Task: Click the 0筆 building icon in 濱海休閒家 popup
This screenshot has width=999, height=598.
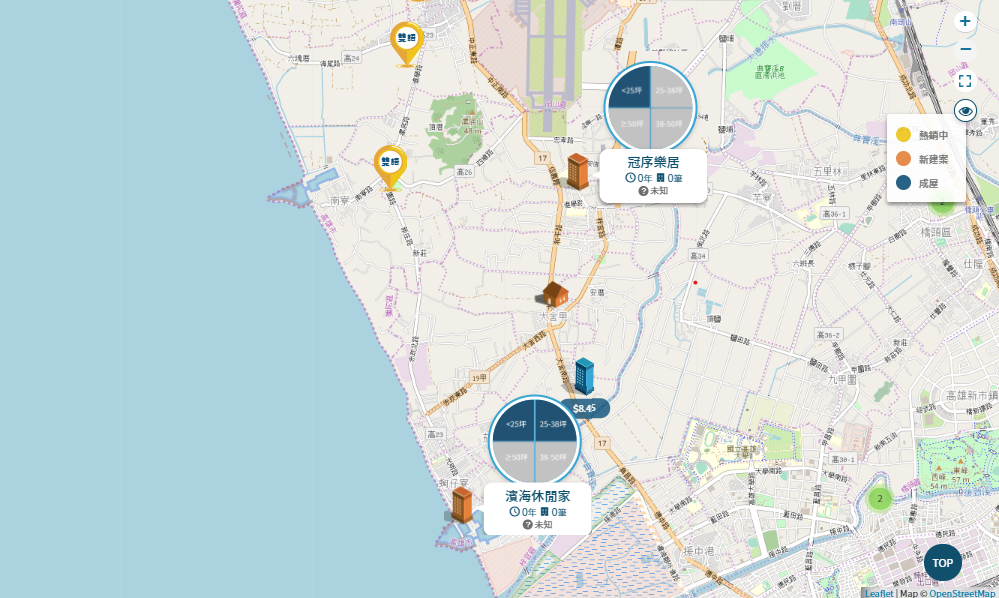Action: 545,511
